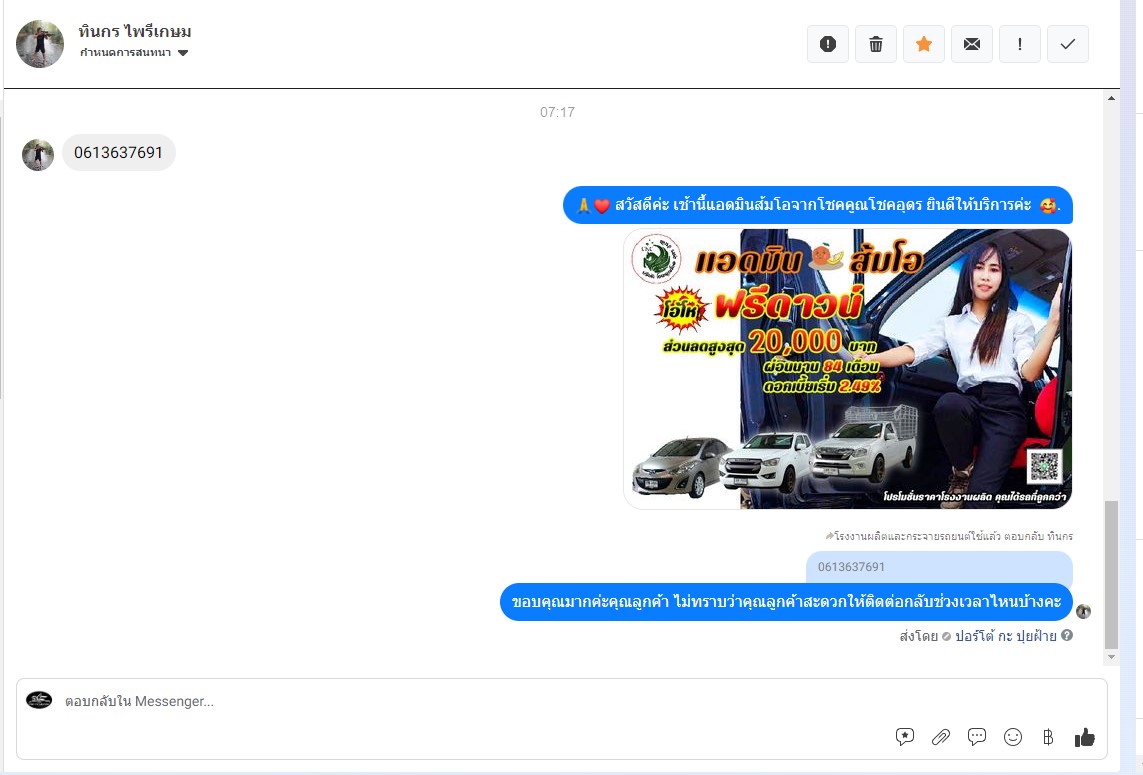Image resolution: width=1143 pixels, height=775 pixels.
Task: Click the blue greeting message bubble
Action: [818, 205]
